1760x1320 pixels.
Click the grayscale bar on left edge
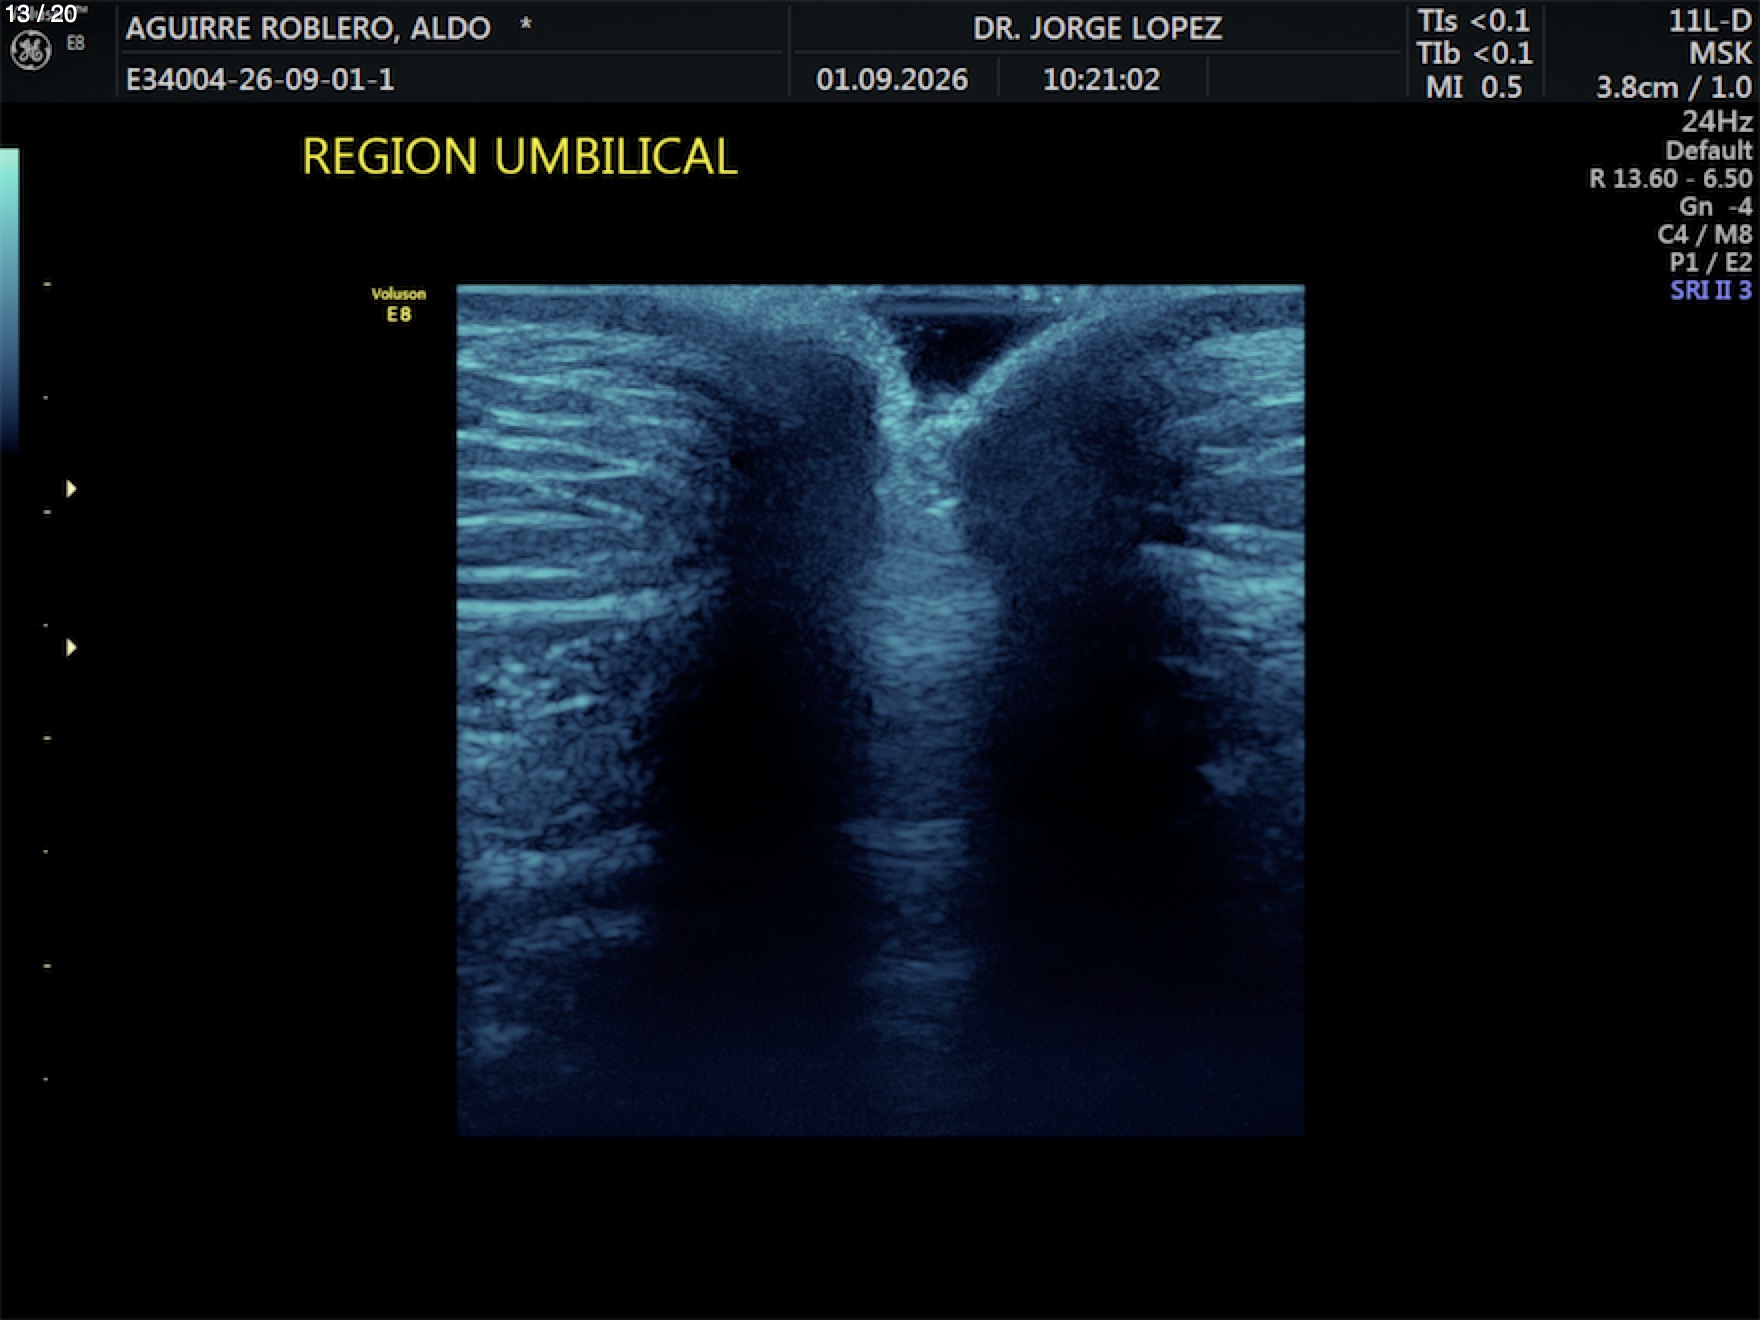tap(9, 300)
